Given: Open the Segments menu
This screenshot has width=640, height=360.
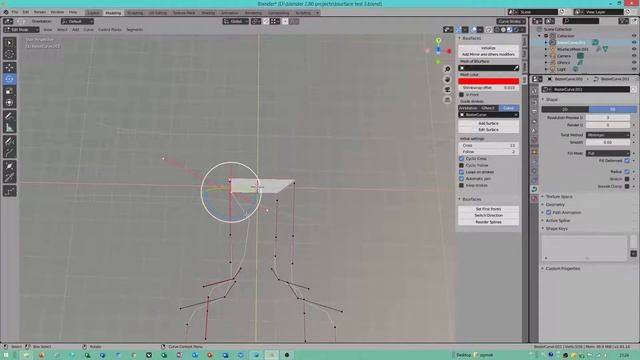Looking at the screenshot, I should [134, 30].
